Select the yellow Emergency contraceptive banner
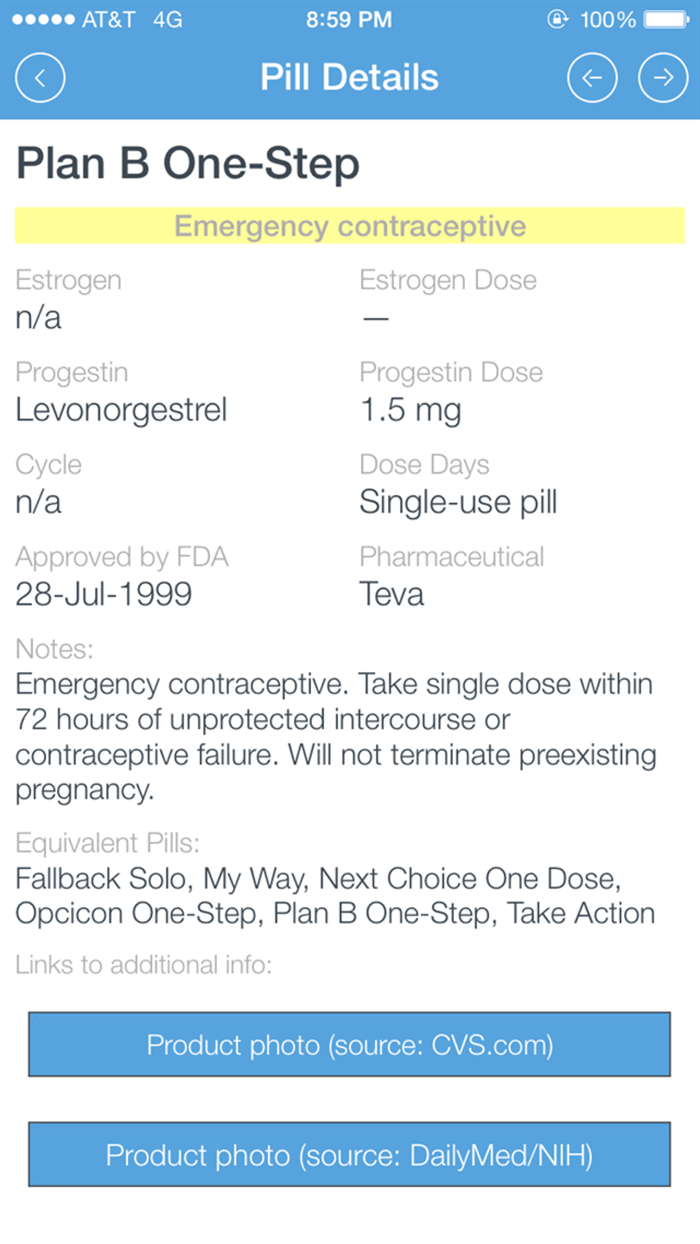Screen dimensions: 700x1244 coord(349,225)
